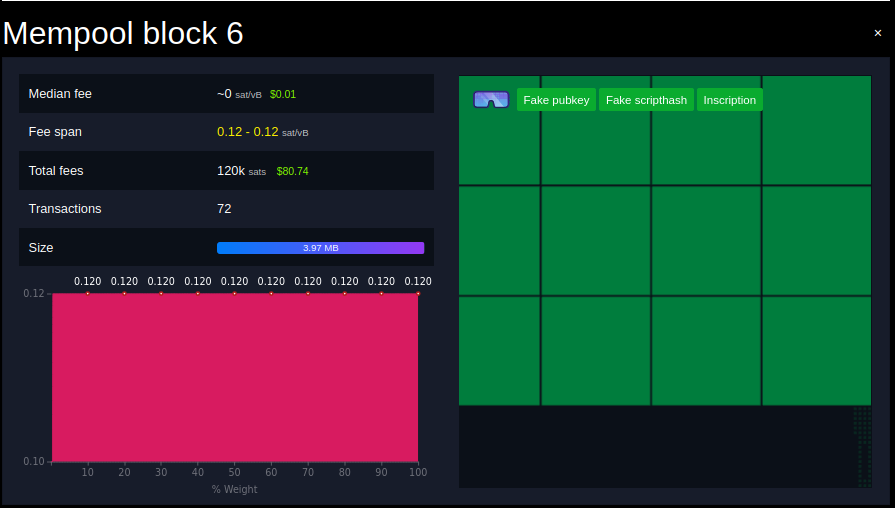The width and height of the screenshot is (895, 508).
Task: Click the chart point at 50% weight
Action: [x=235, y=293]
